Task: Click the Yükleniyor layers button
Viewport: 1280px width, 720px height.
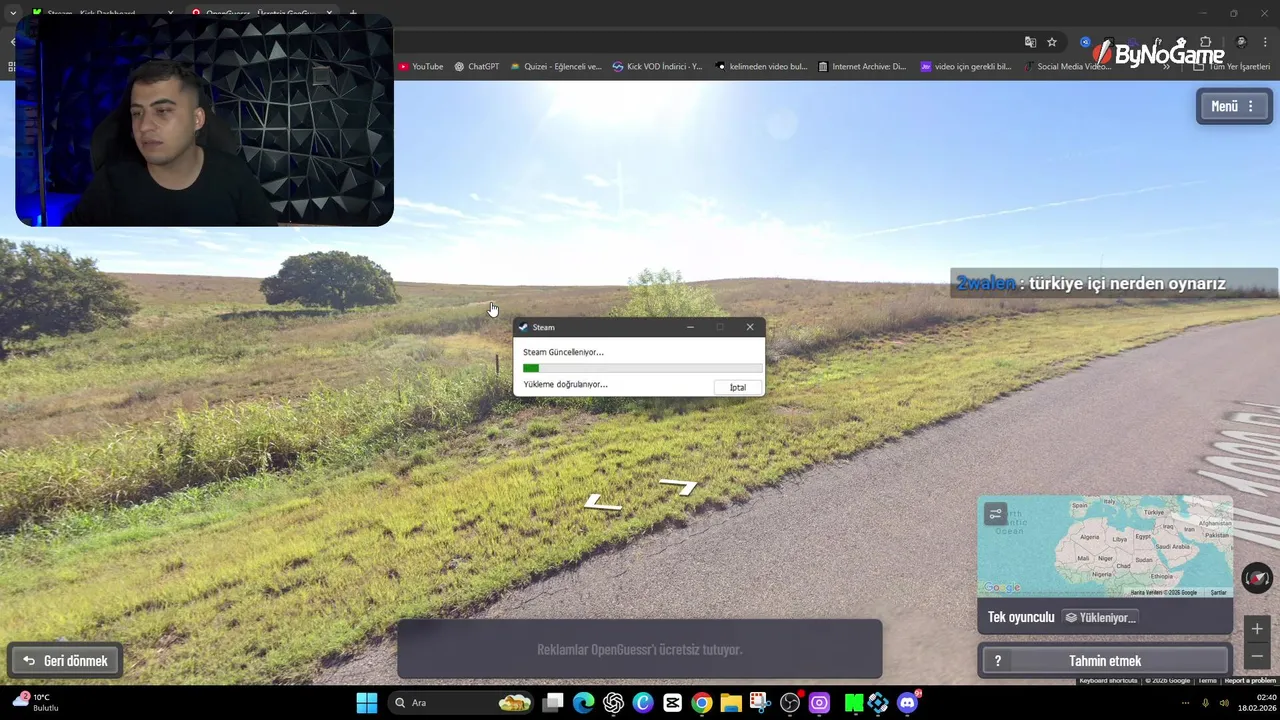Action: pyautogui.click(x=1100, y=617)
